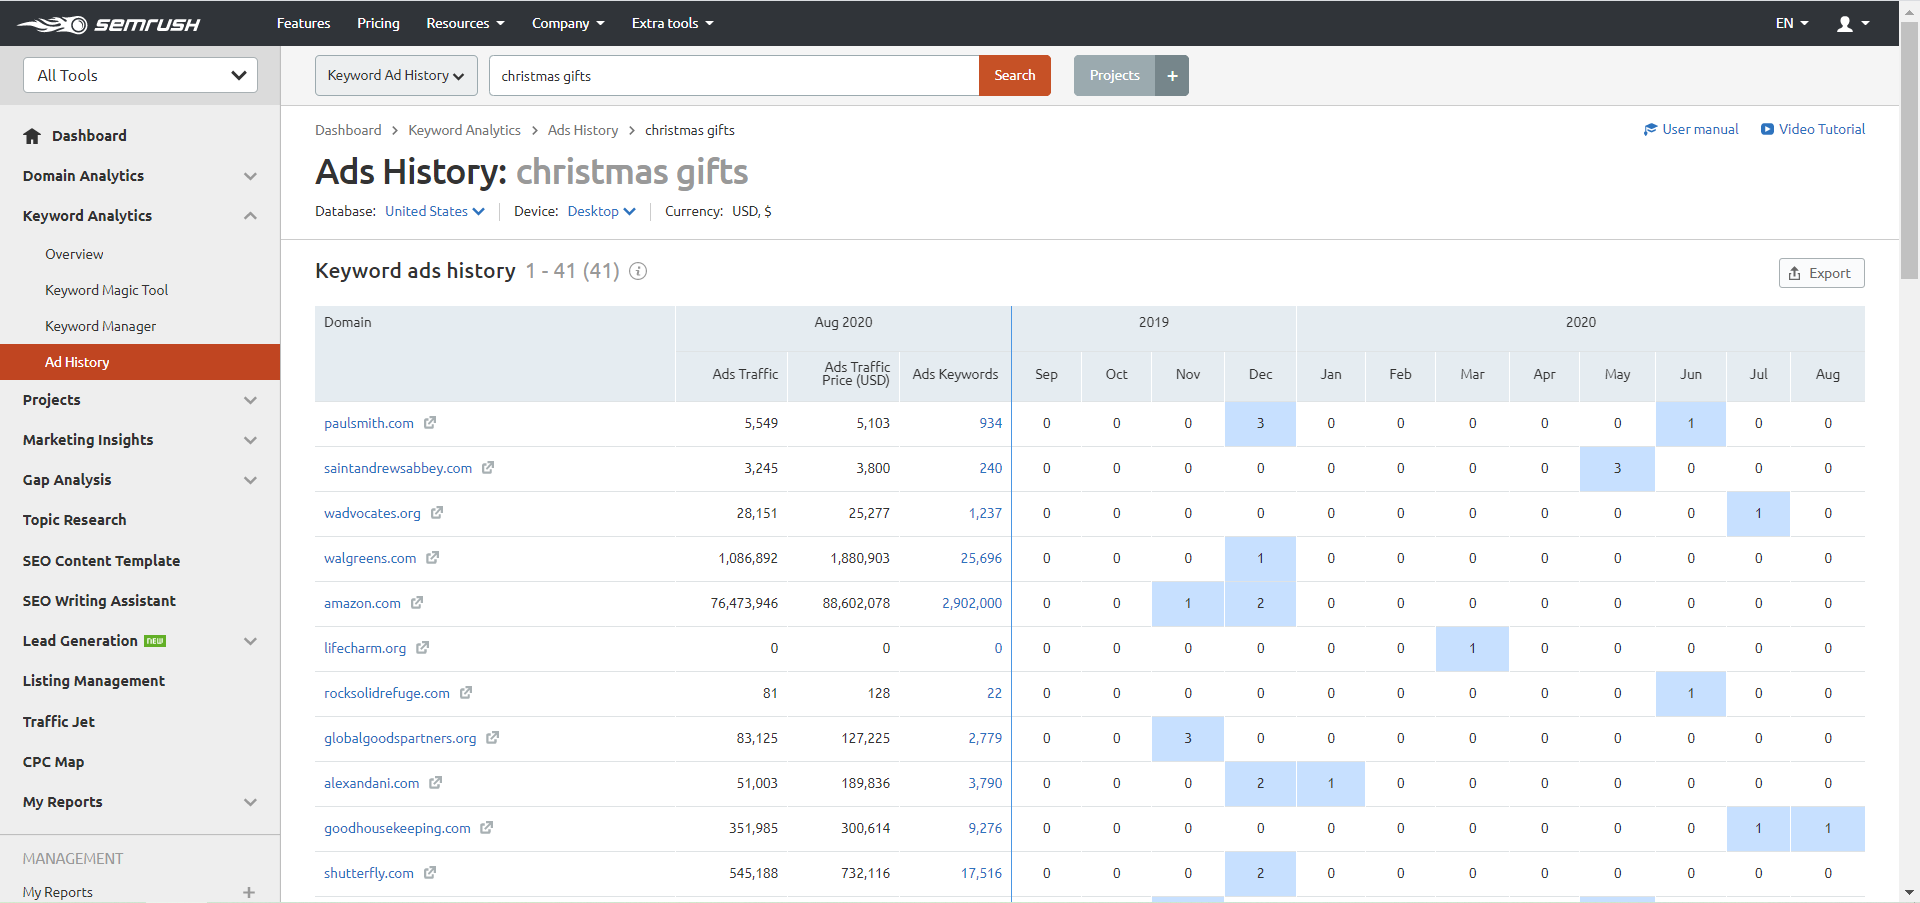Open the Keyword Ad History selector
The image size is (1920, 903).
click(x=396, y=76)
